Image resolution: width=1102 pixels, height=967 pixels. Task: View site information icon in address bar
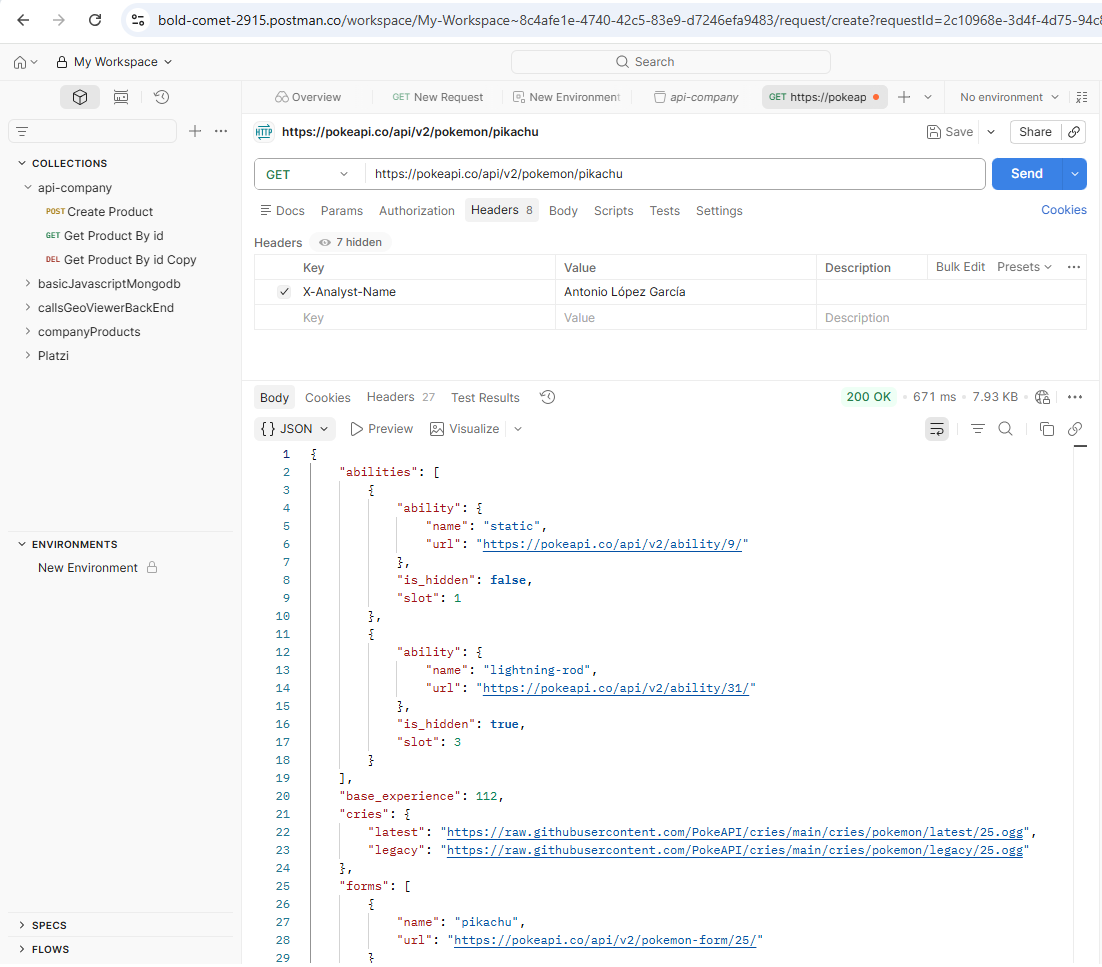138,20
